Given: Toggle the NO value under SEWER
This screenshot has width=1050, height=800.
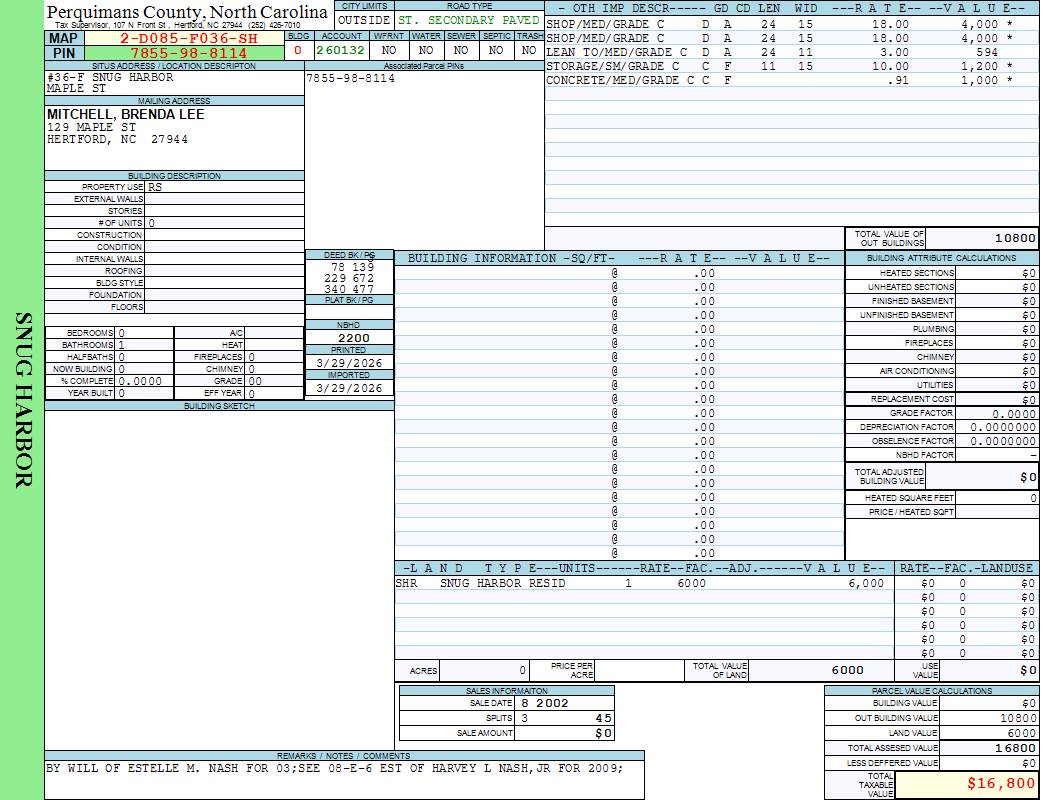Looking at the screenshot, I should pyautogui.click(x=460, y=50).
